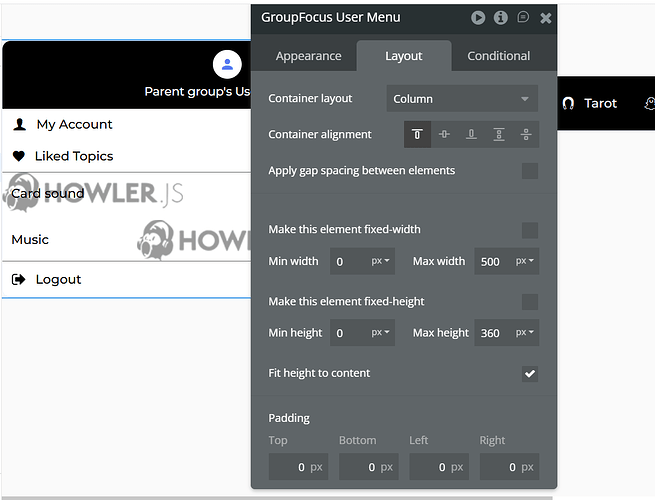Screen dimensions: 655x500
Task: Click the Container alignment label
Action: point(320,135)
